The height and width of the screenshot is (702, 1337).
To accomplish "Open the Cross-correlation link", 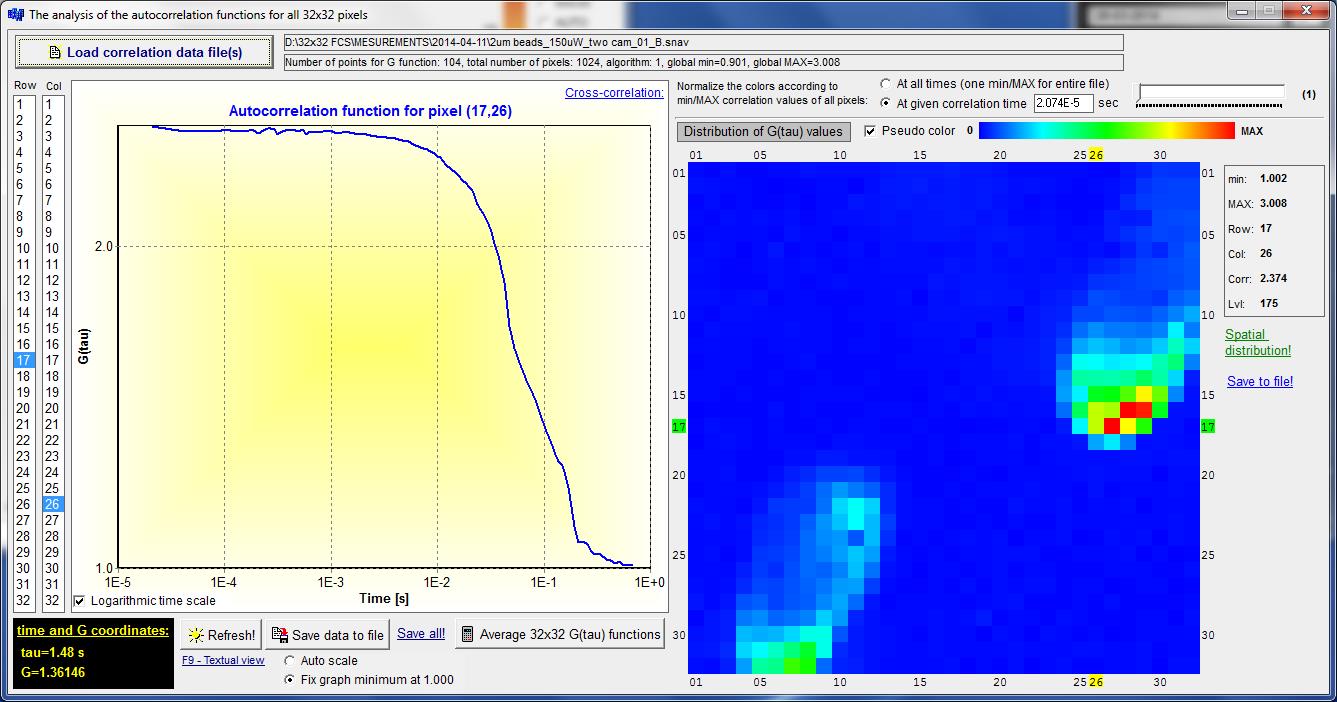I will click(x=614, y=93).
